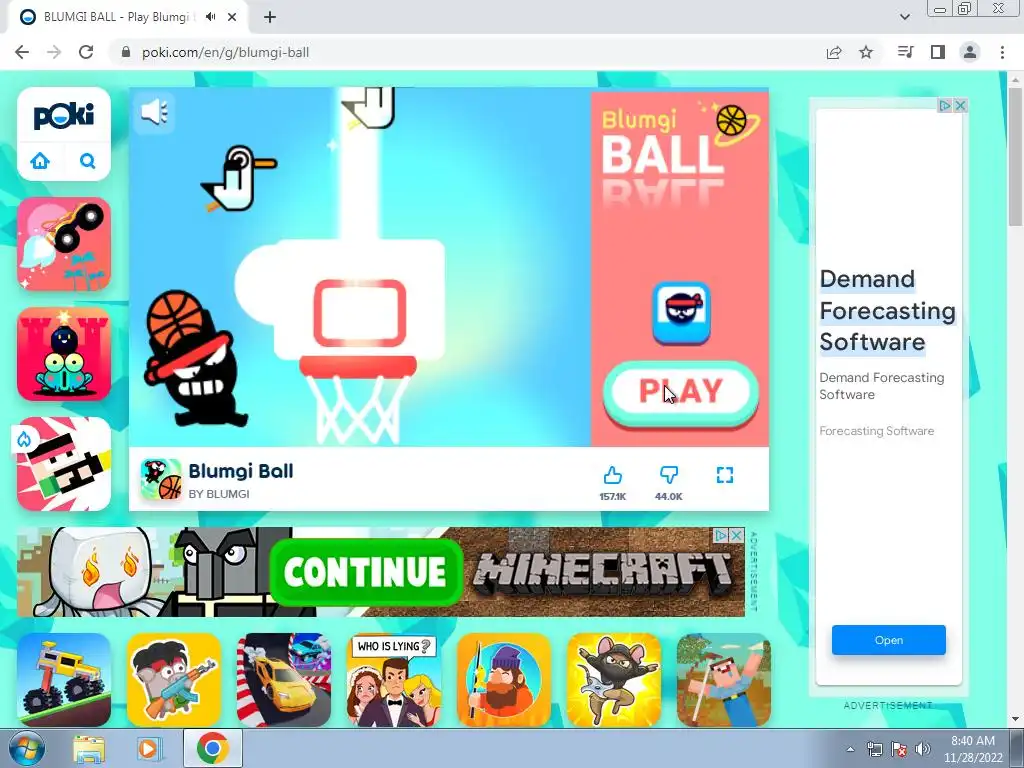This screenshot has width=1024, height=768.
Task: Toggle Chrome side panel
Action: click(938, 52)
